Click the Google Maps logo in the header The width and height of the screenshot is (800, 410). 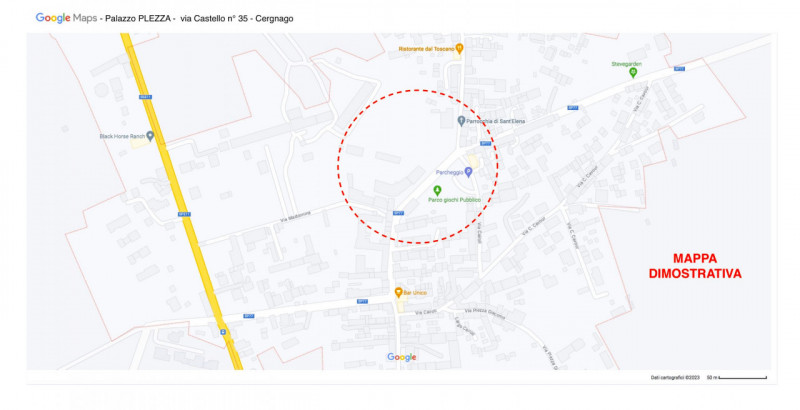coord(66,18)
